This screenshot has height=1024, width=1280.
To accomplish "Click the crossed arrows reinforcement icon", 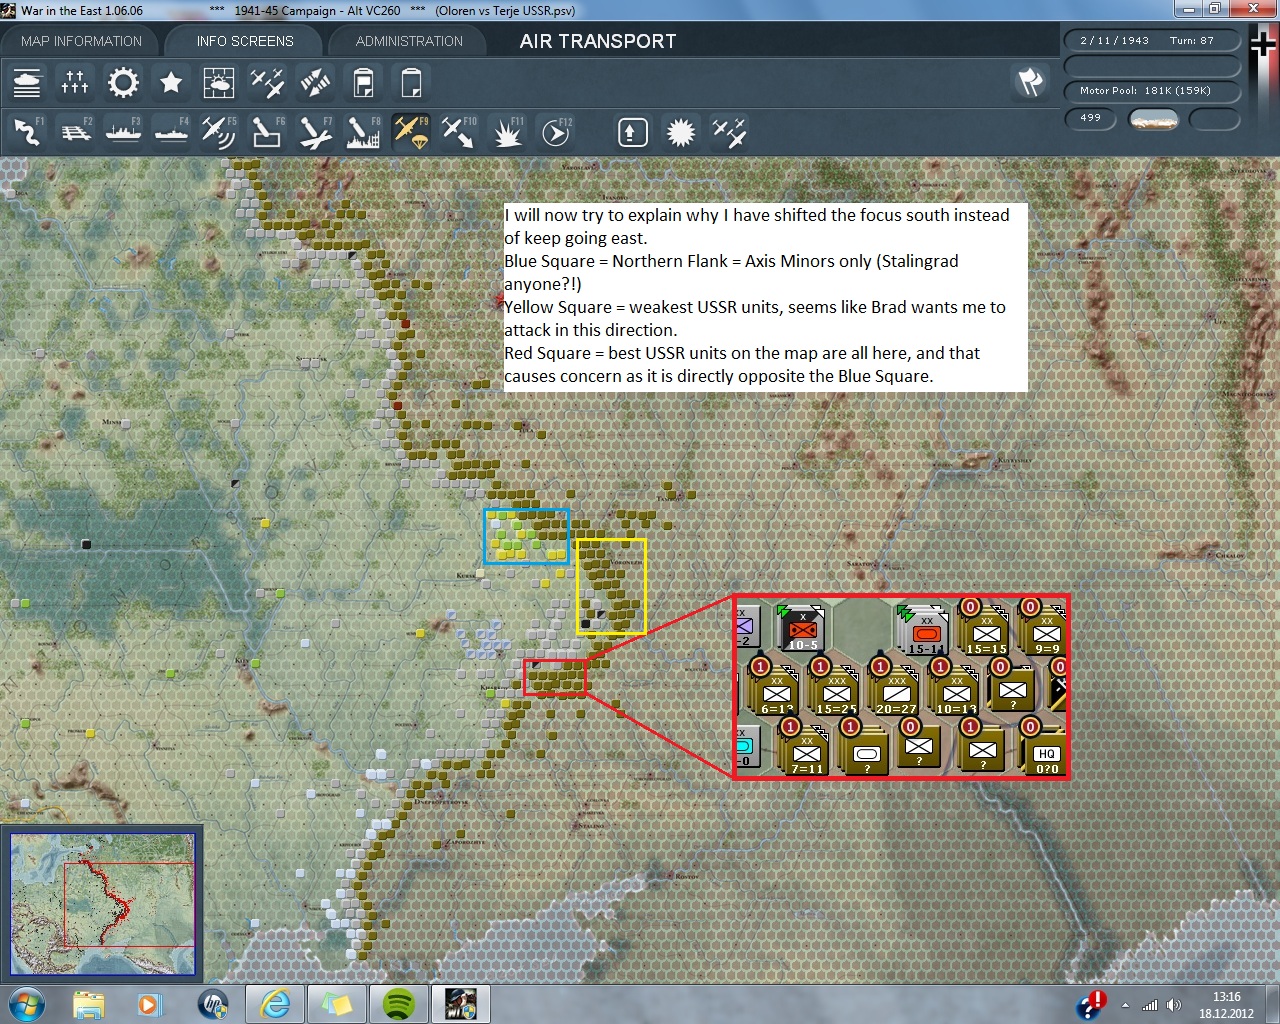I will (x=315, y=82).
